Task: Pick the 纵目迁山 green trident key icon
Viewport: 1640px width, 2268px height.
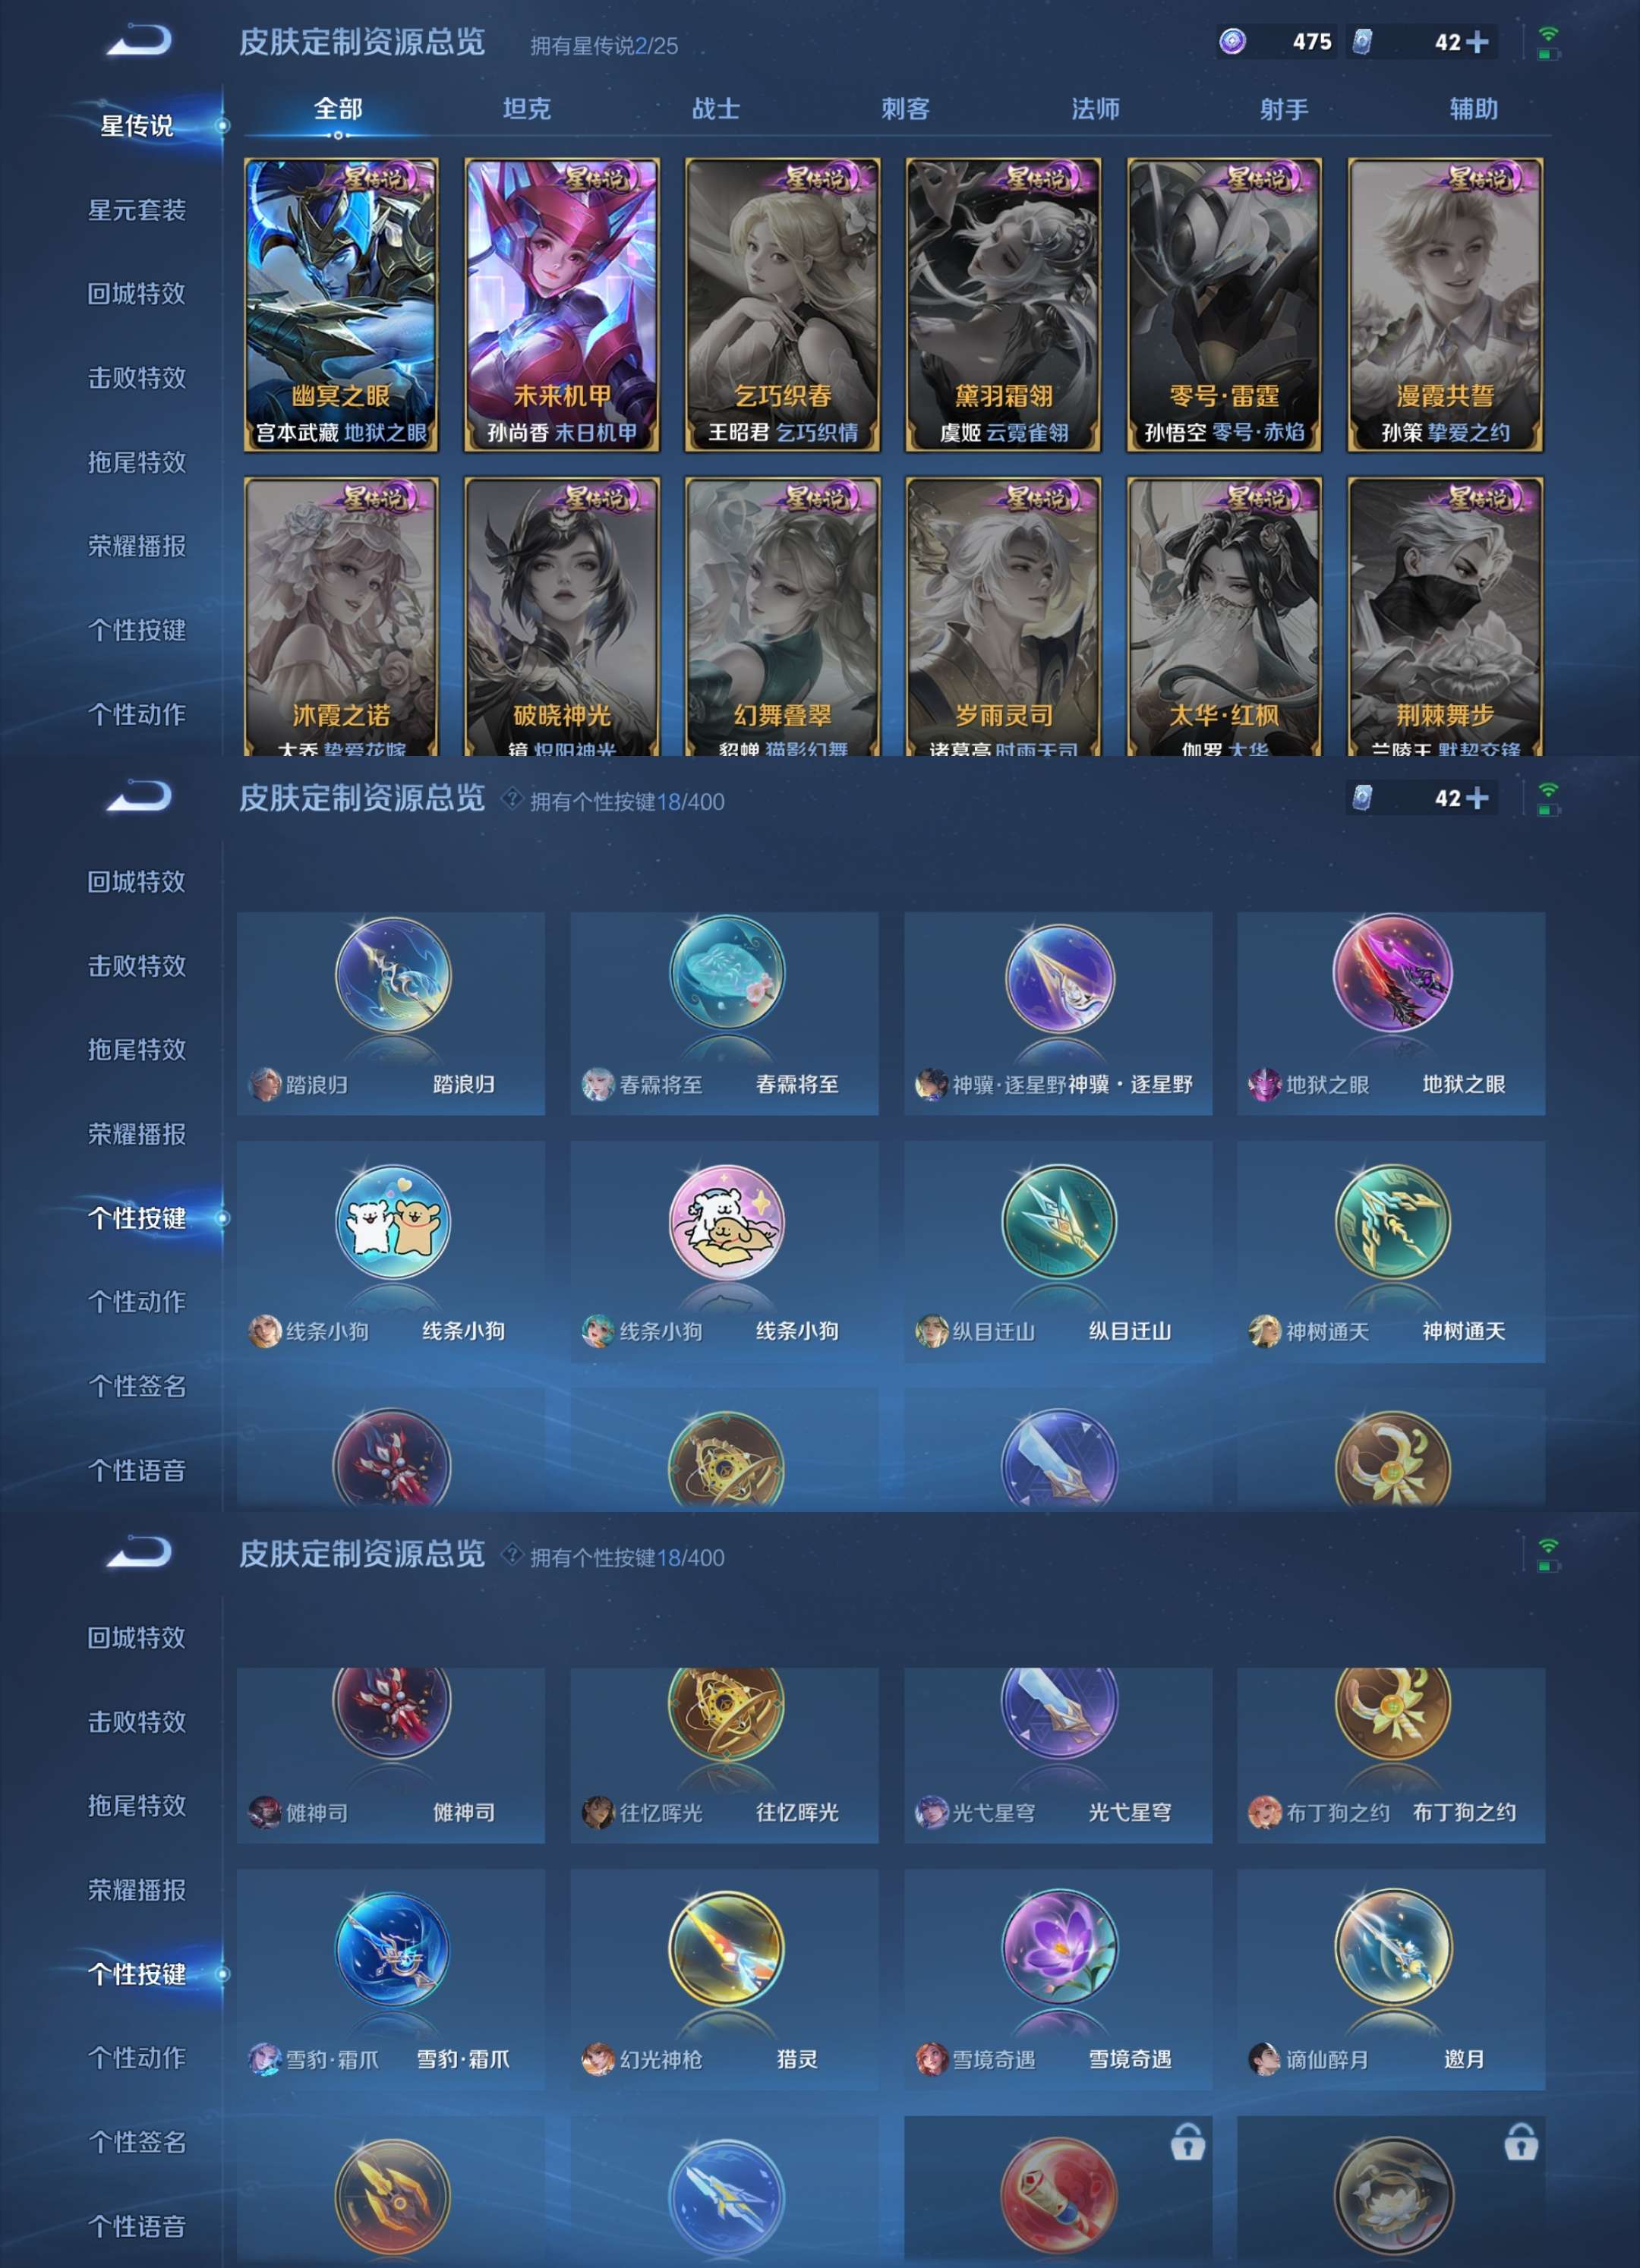Action: 1059,1221
